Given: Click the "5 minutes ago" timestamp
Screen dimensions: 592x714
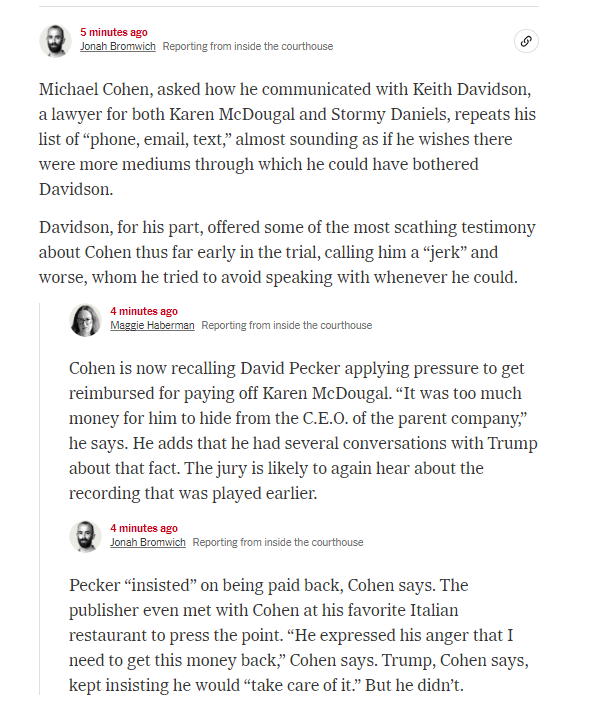Looking at the screenshot, I should point(114,32).
